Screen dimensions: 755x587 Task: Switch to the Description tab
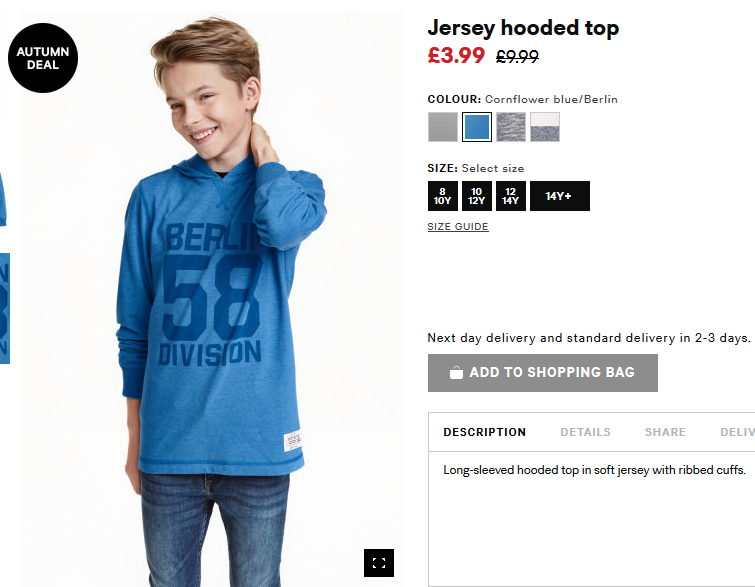click(x=484, y=432)
